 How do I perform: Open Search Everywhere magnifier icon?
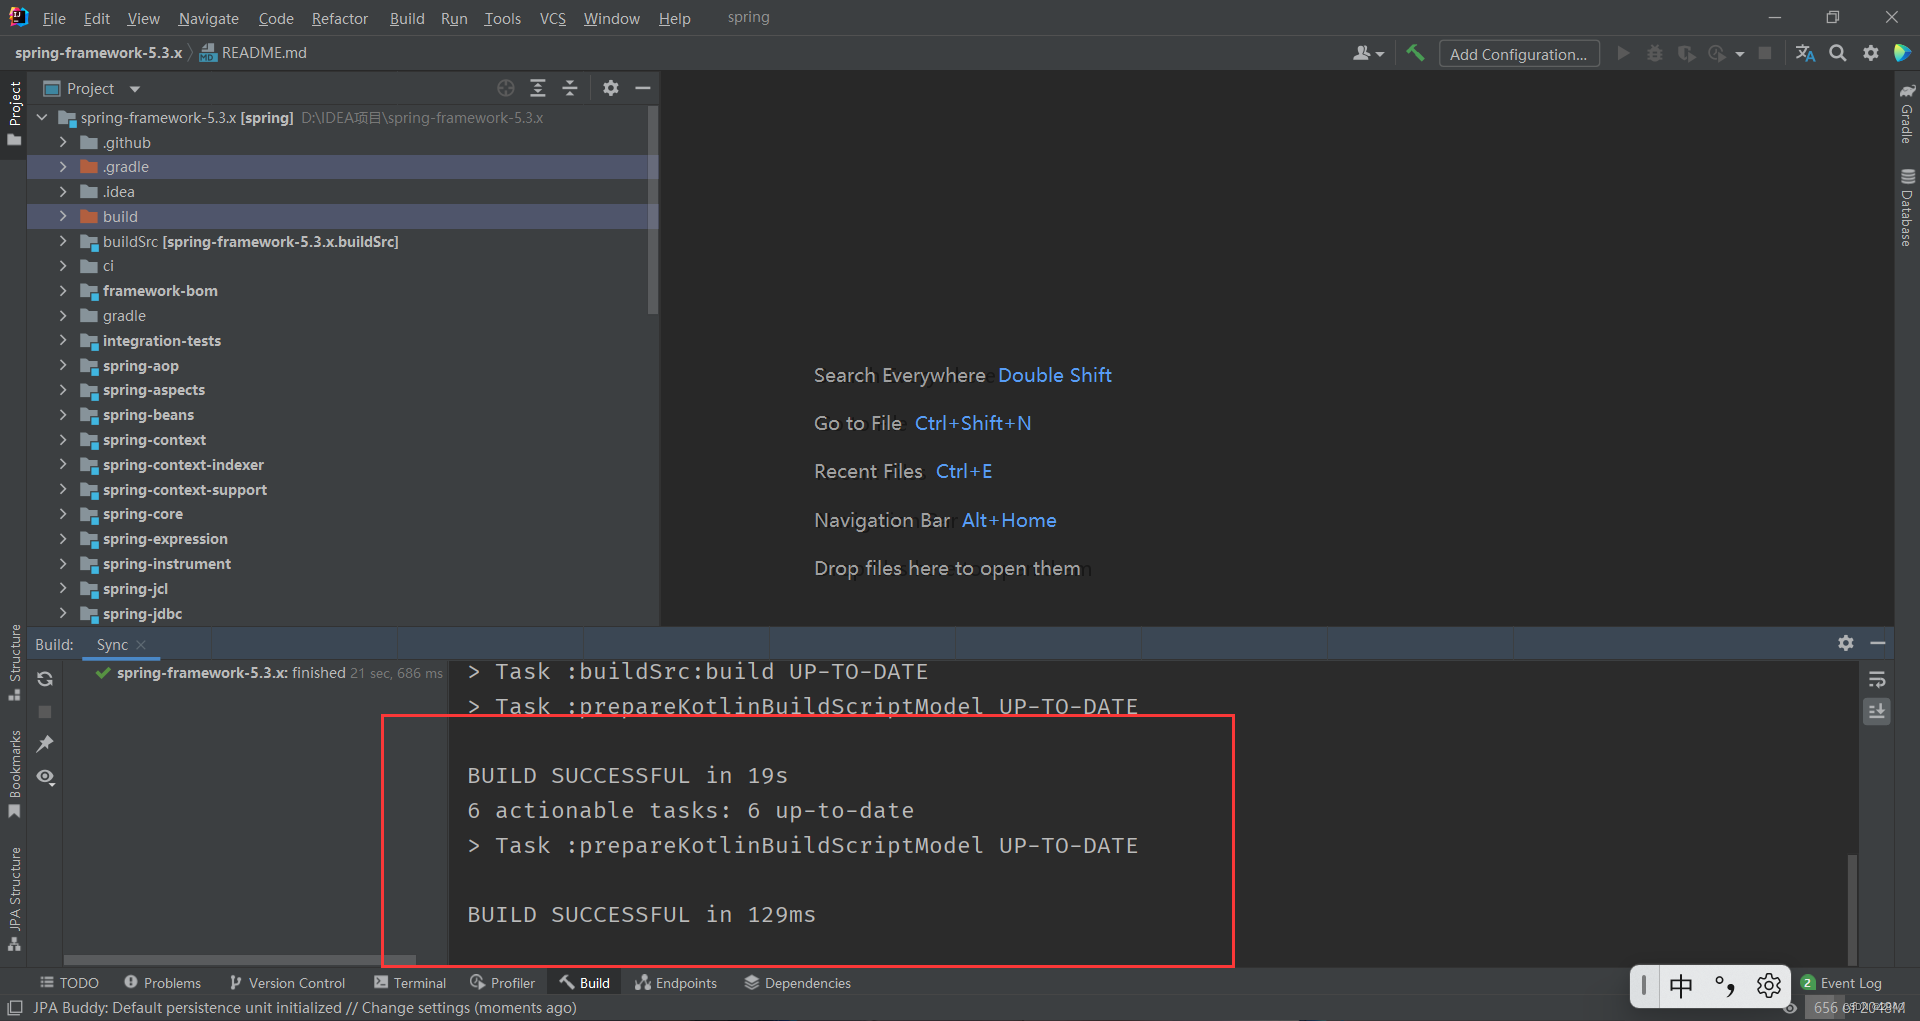click(x=1838, y=53)
